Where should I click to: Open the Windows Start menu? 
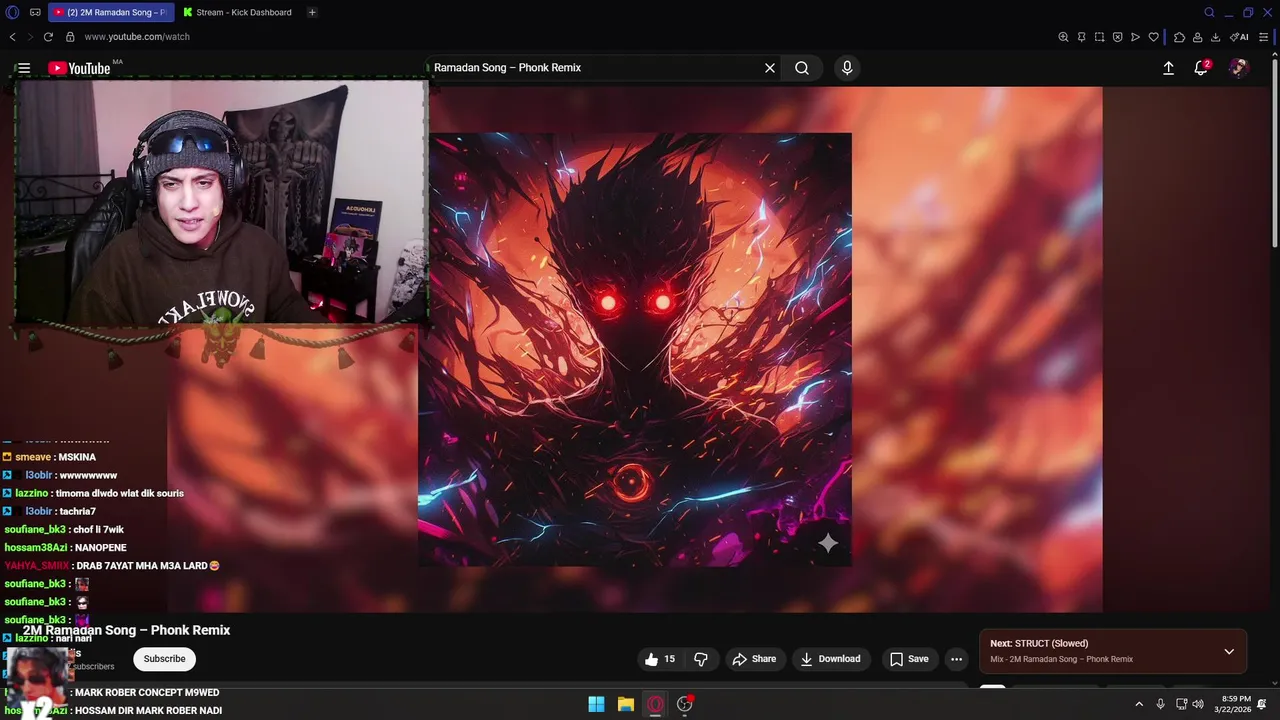(596, 704)
